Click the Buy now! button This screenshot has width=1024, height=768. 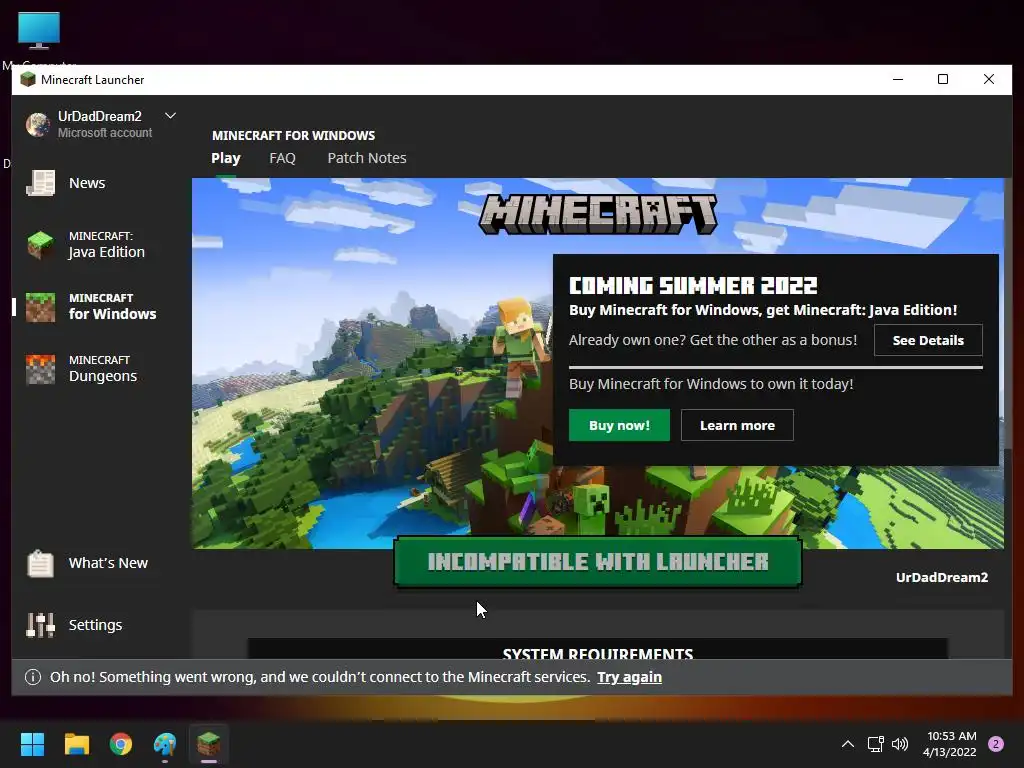pyautogui.click(x=619, y=425)
